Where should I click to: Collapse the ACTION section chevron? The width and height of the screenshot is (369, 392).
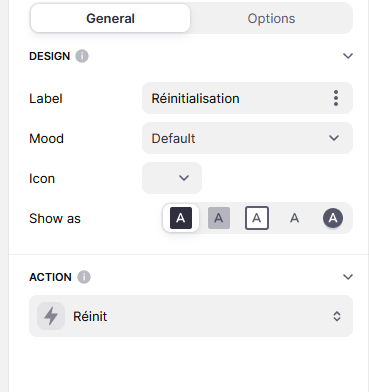point(348,277)
